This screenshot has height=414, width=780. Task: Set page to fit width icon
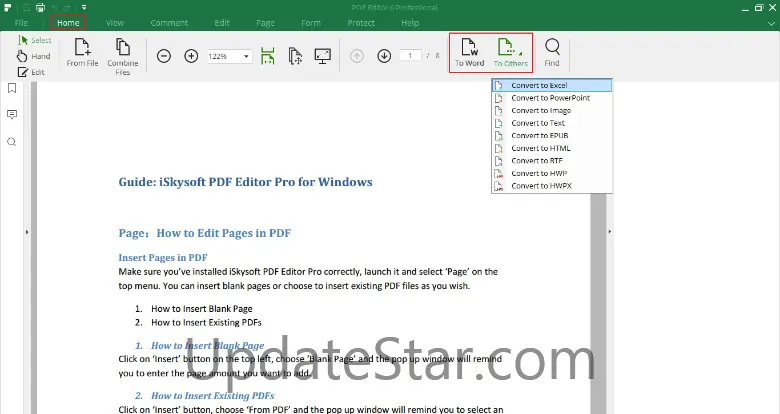pos(268,56)
